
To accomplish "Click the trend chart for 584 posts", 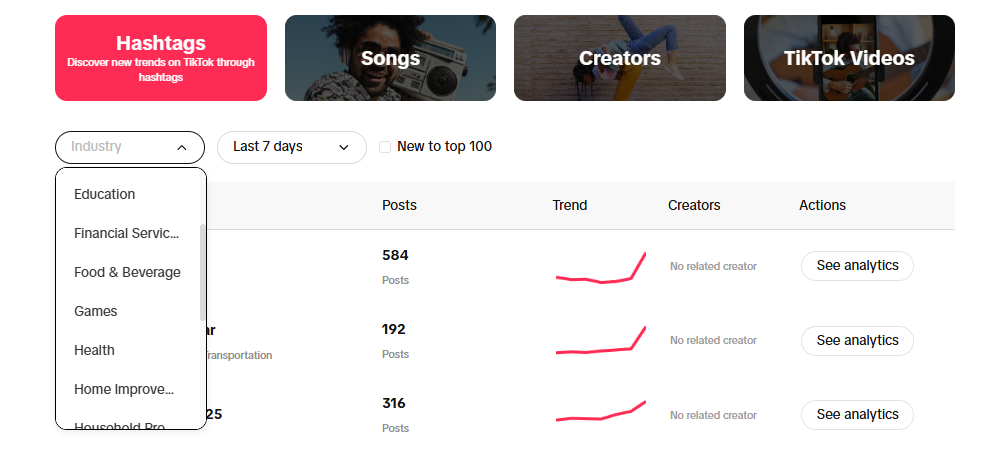I will point(600,268).
